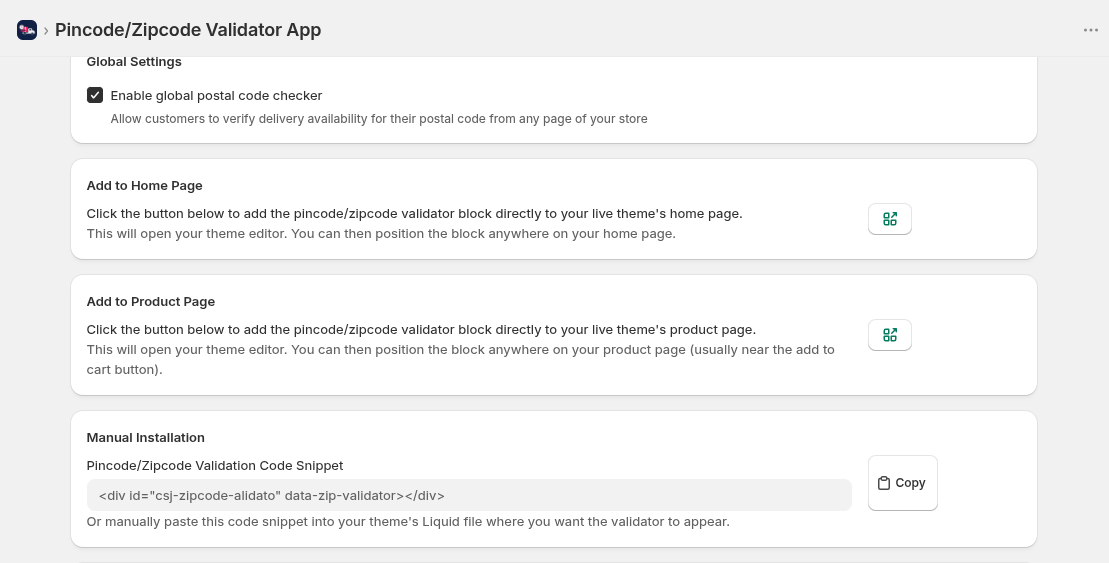Image resolution: width=1109 pixels, height=563 pixels.
Task: Click the 'Allow customers to verify delivery' description
Action: 379,119
